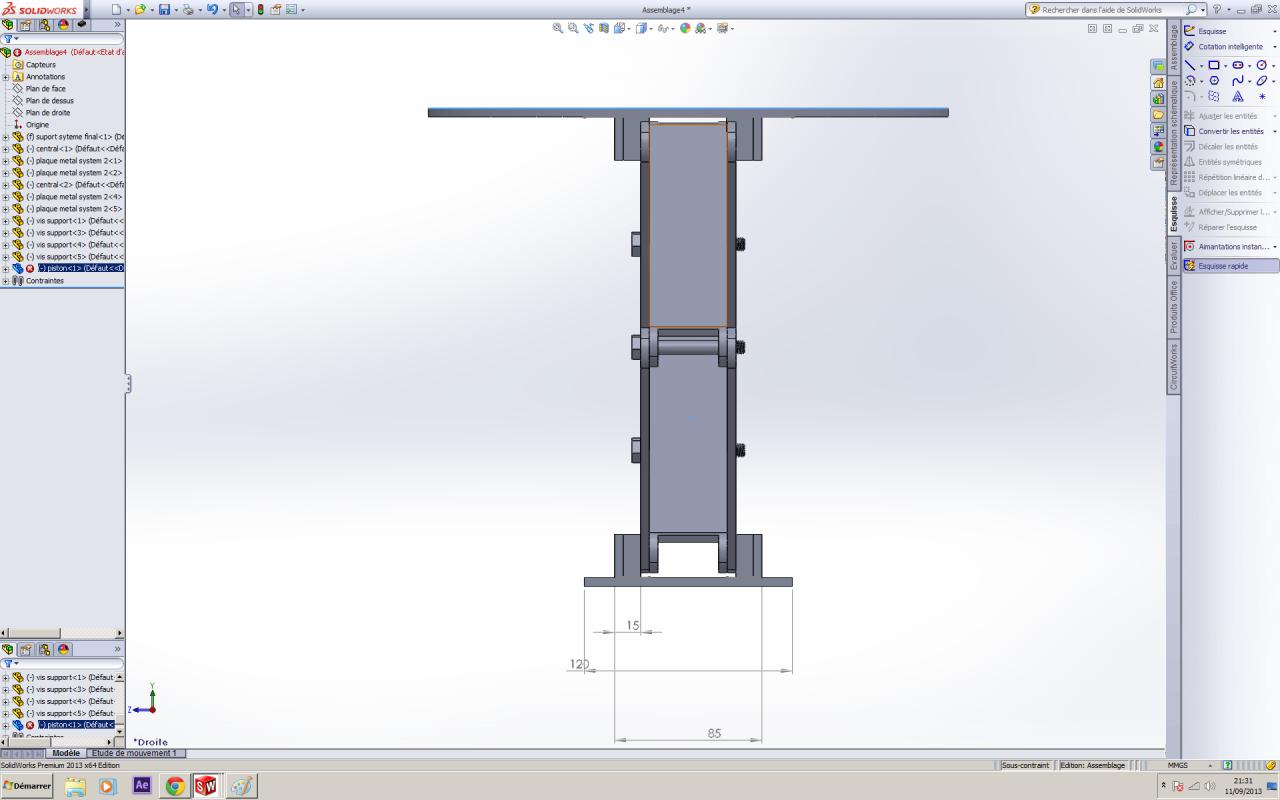Open Paint from the taskbar
Image resolution: width=1280 pixels, height=800 pixels.
[x=241, y=786]
